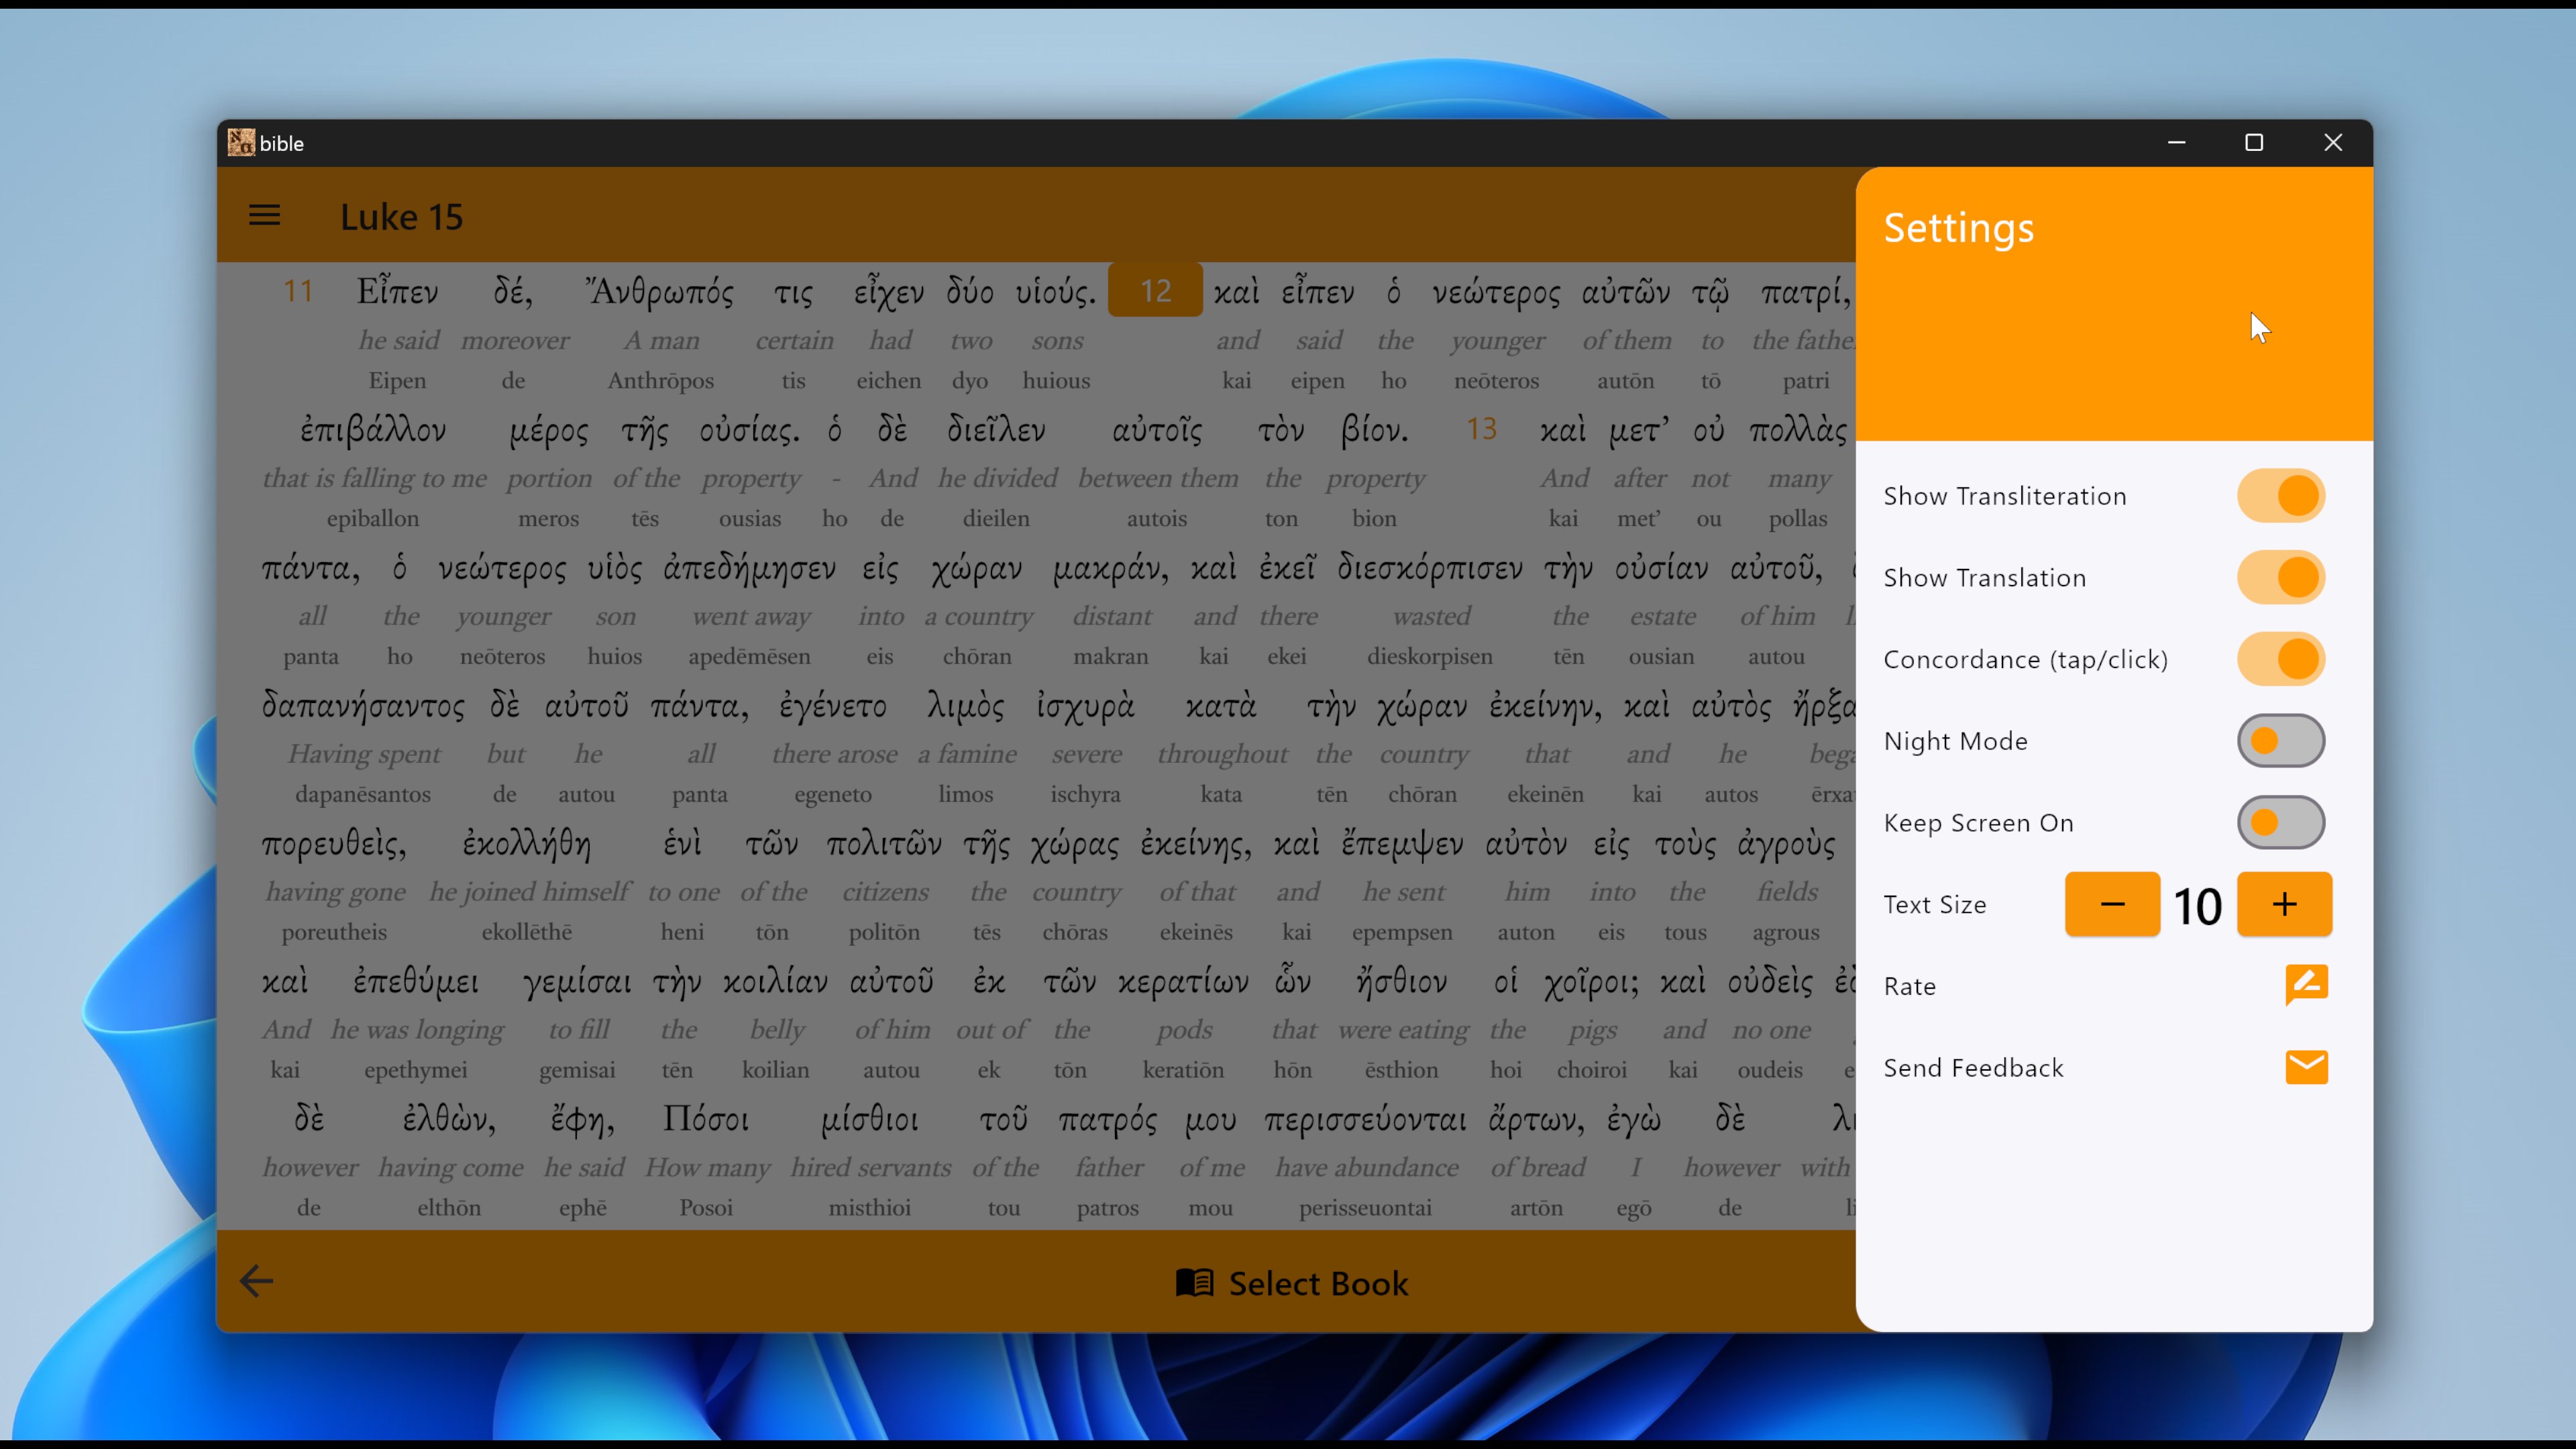Disable the Show Transliteration toggle

pyautogui.click(x=2281, y=495)
